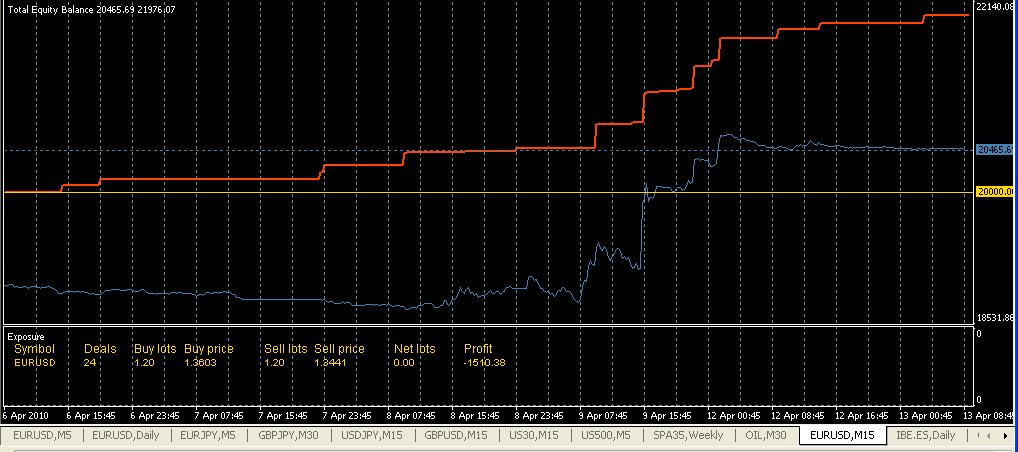Click the 6 Apr 15:45 time label

click(92, 415)
